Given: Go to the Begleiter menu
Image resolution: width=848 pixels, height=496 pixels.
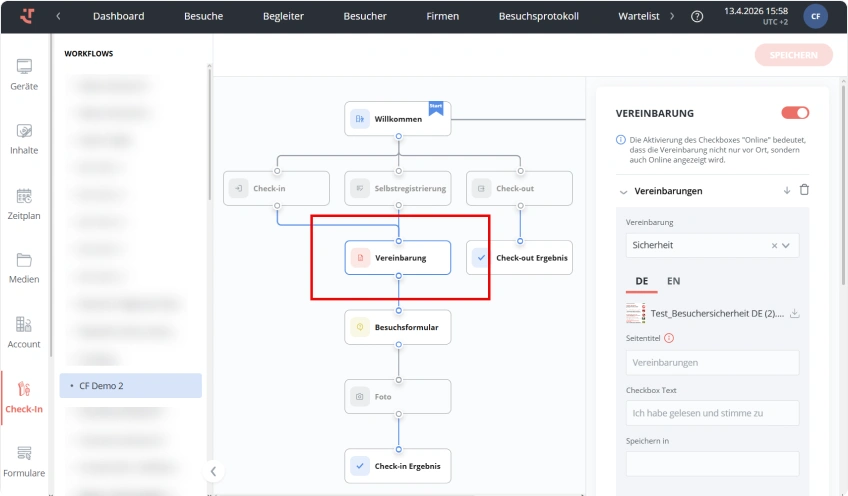Looking at the screenshot, I should pos(283,16).
